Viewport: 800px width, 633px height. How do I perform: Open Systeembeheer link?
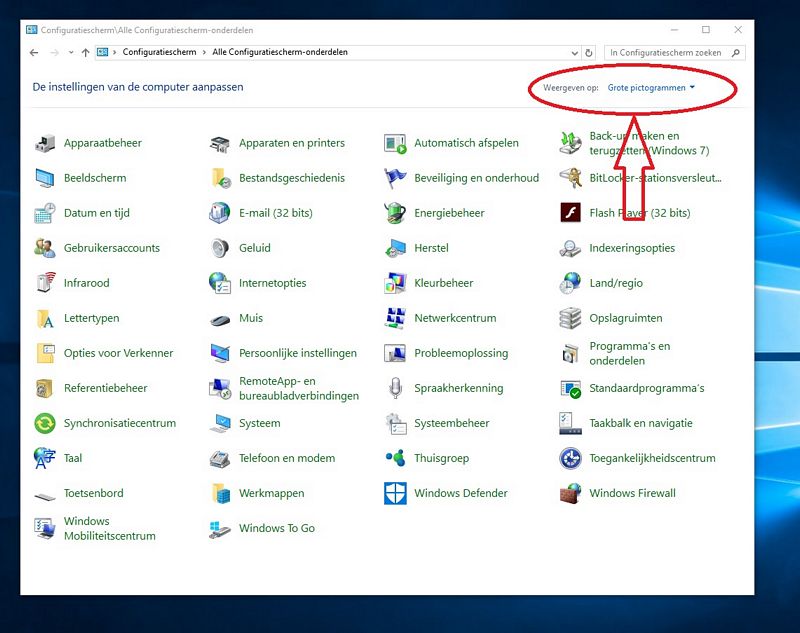tap(452, 423)
